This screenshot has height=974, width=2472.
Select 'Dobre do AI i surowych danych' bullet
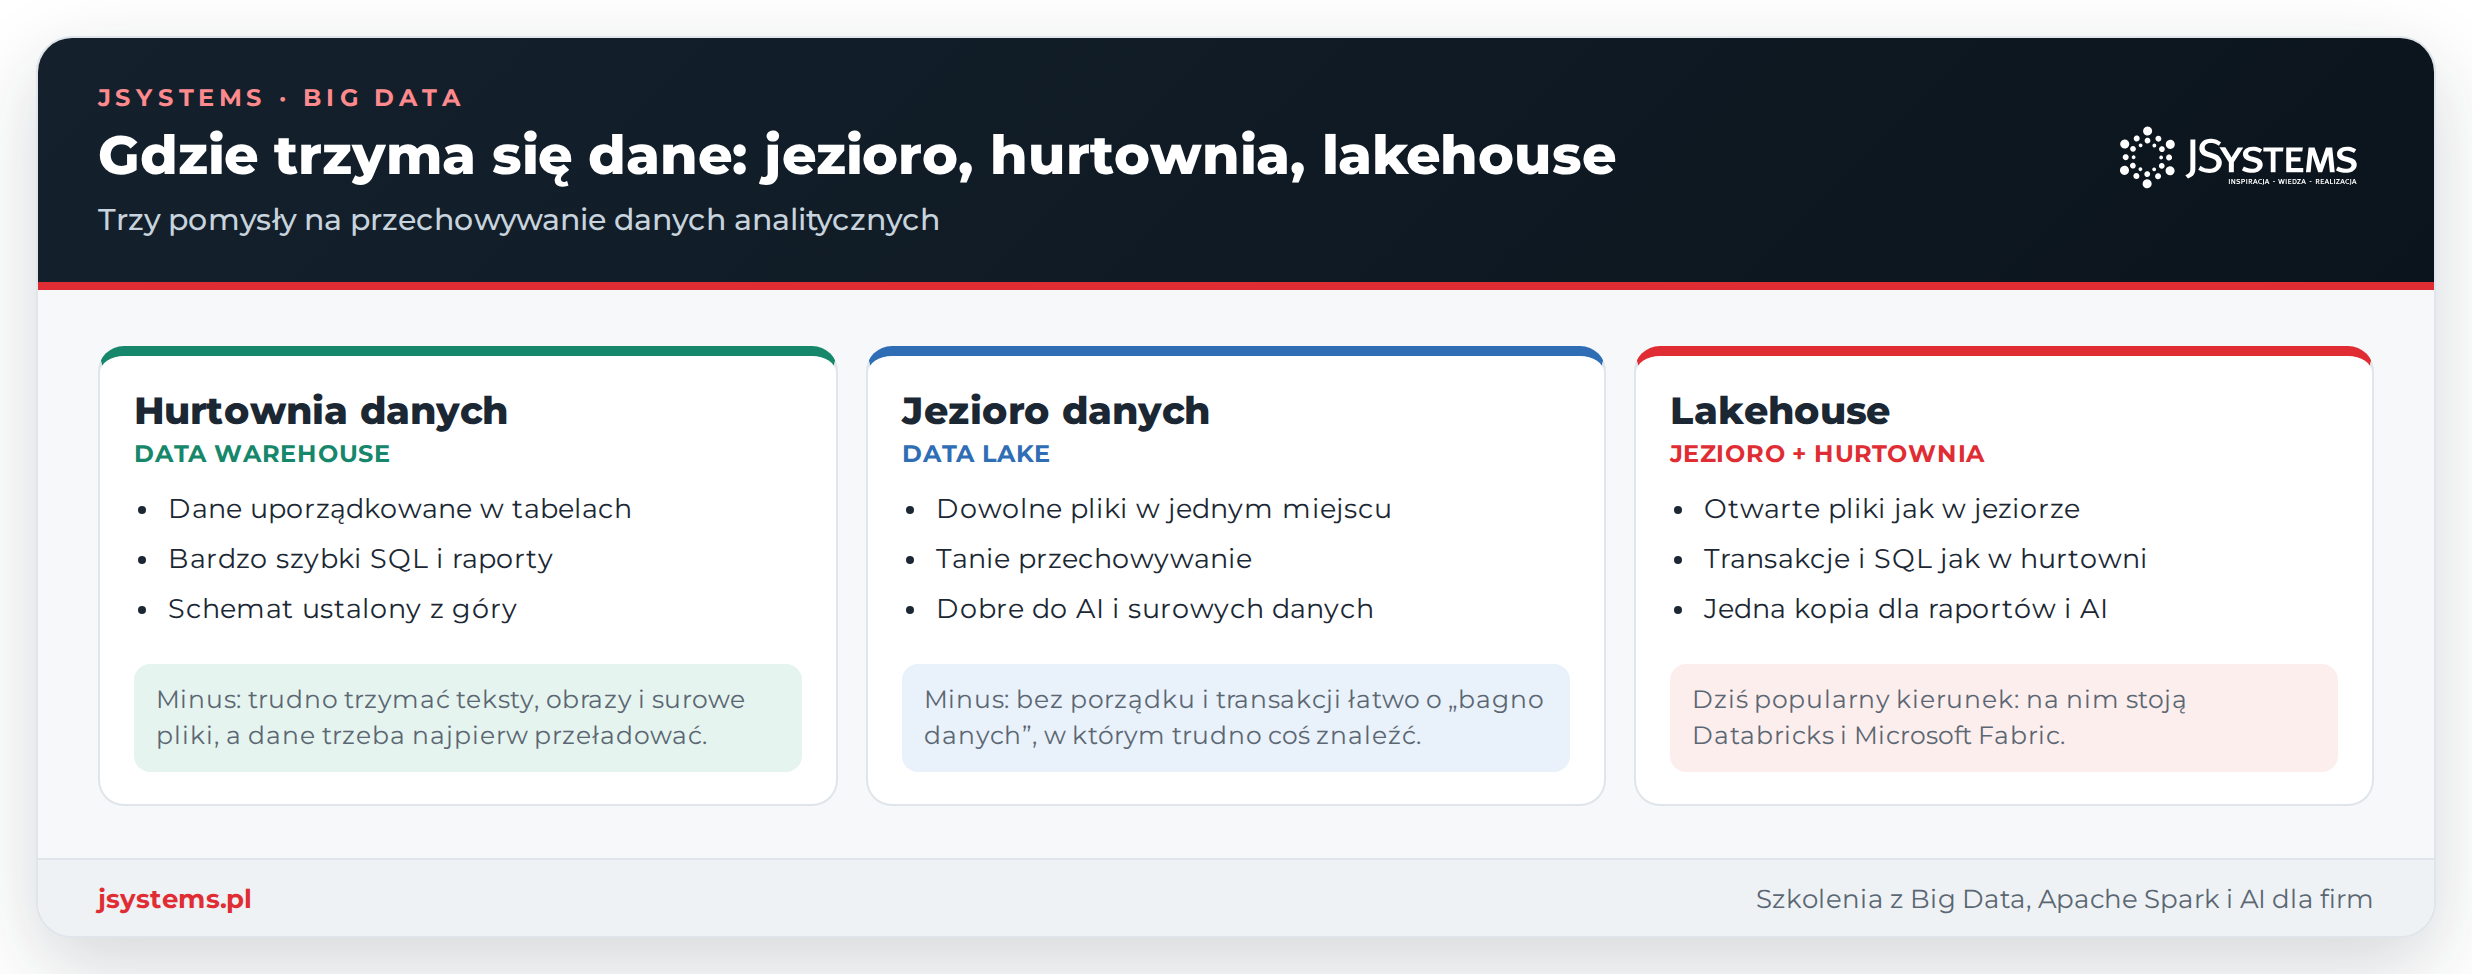point(1155,609)
